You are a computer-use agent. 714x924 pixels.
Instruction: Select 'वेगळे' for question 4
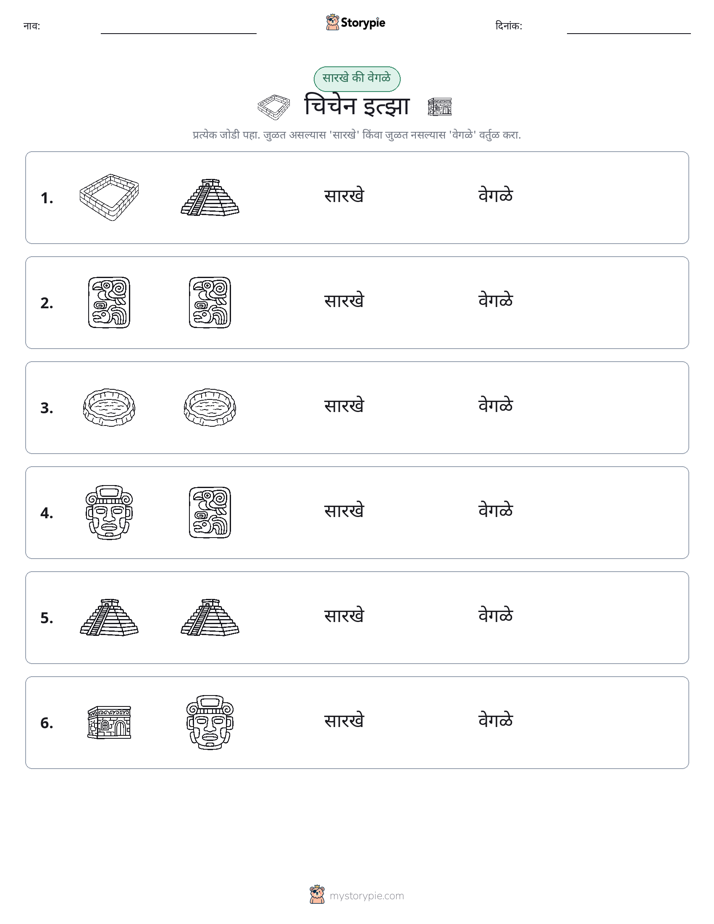(495, 511)
